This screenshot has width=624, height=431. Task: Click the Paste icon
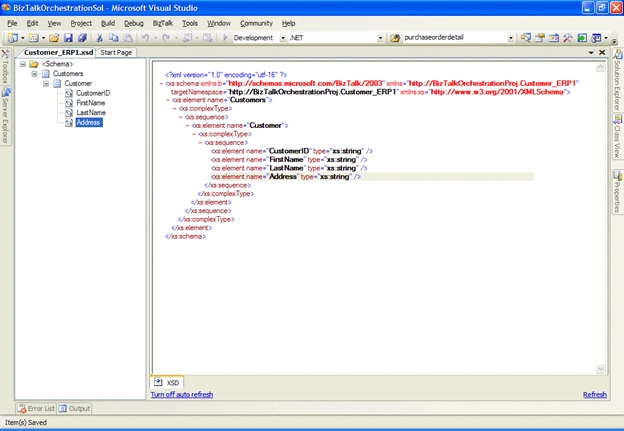pos(128,38)
